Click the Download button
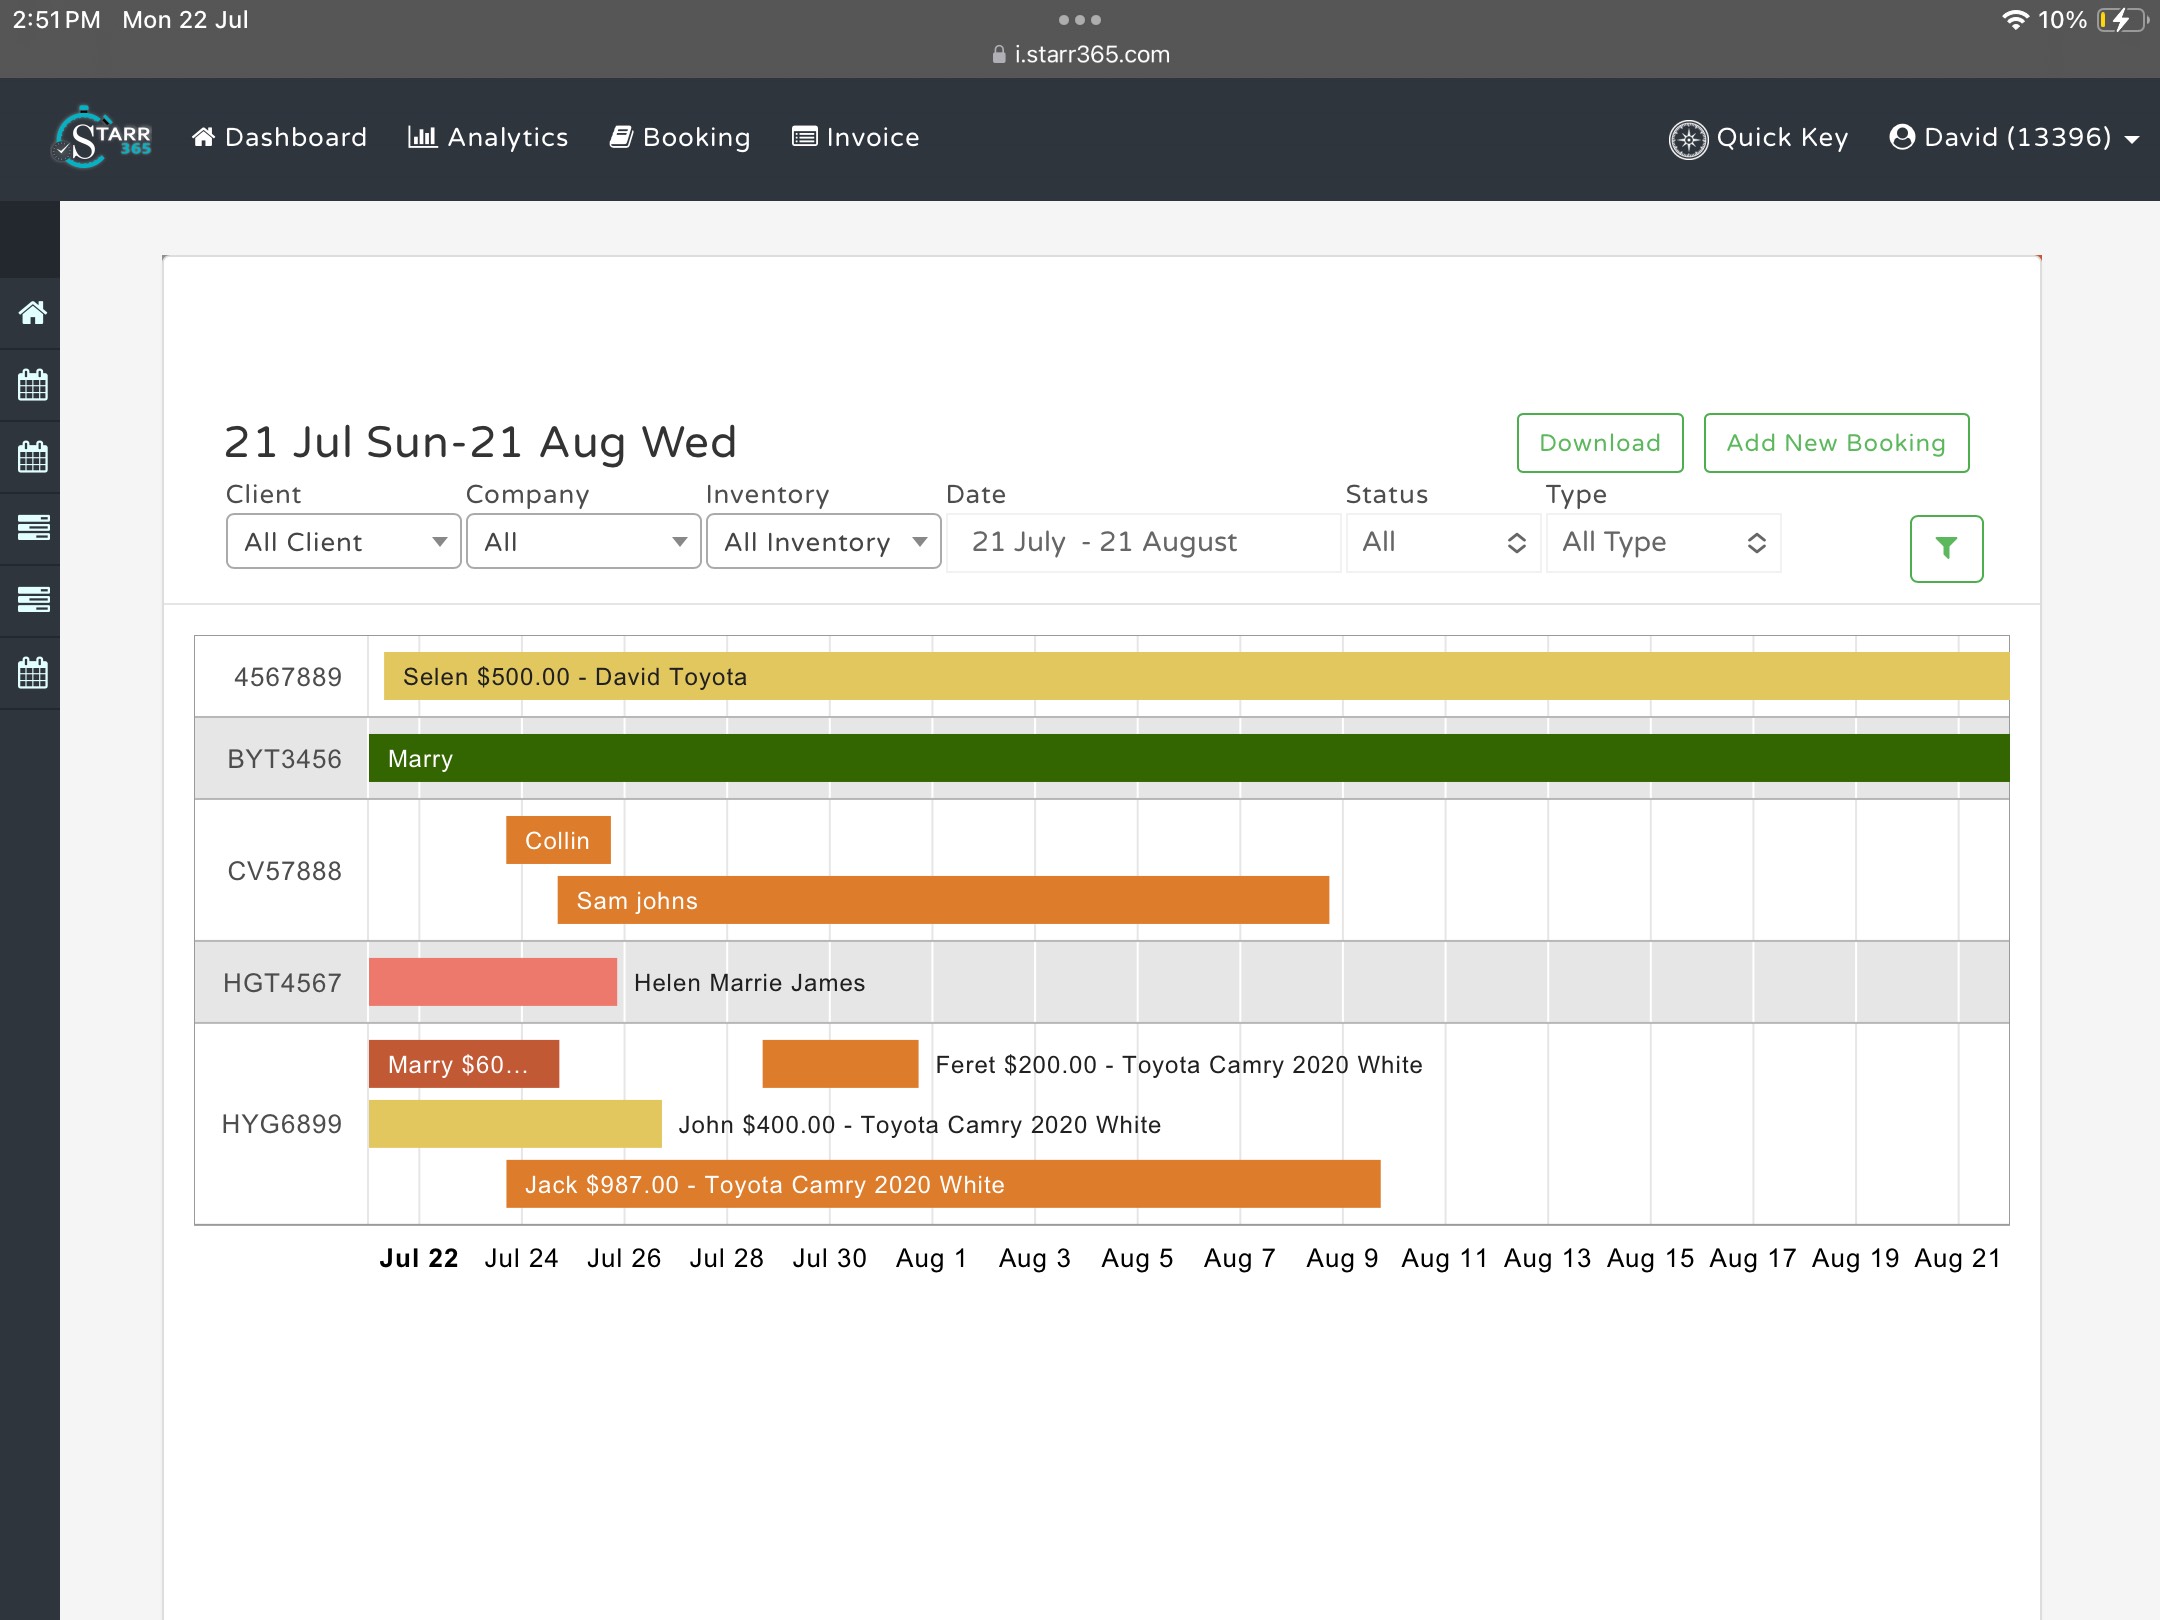The width and height of the screenshot is (2160, 1620). [1600, 443]
